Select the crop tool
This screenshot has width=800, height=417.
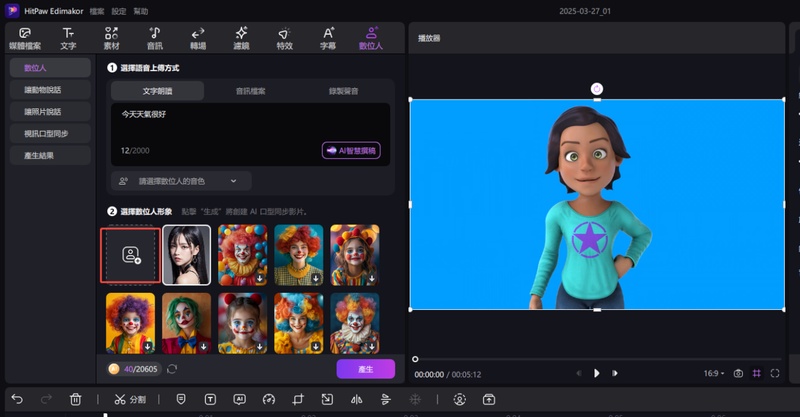298,399
